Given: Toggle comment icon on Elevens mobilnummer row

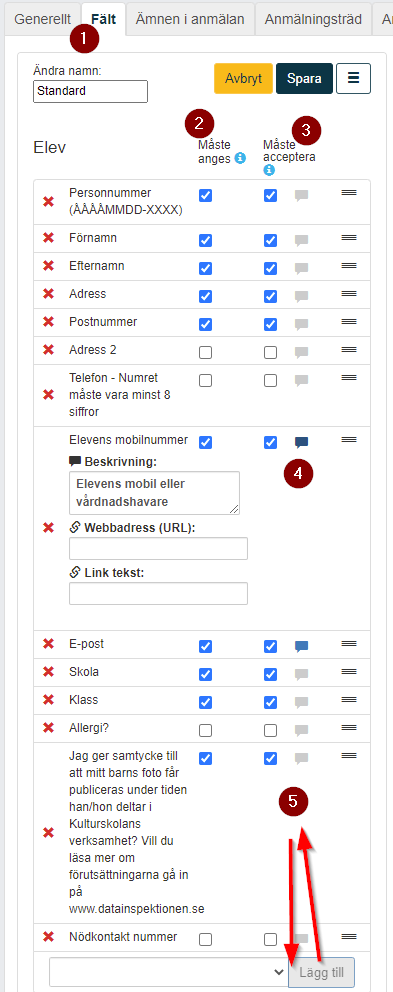Looking at the screenshot, I should point(302,442).
